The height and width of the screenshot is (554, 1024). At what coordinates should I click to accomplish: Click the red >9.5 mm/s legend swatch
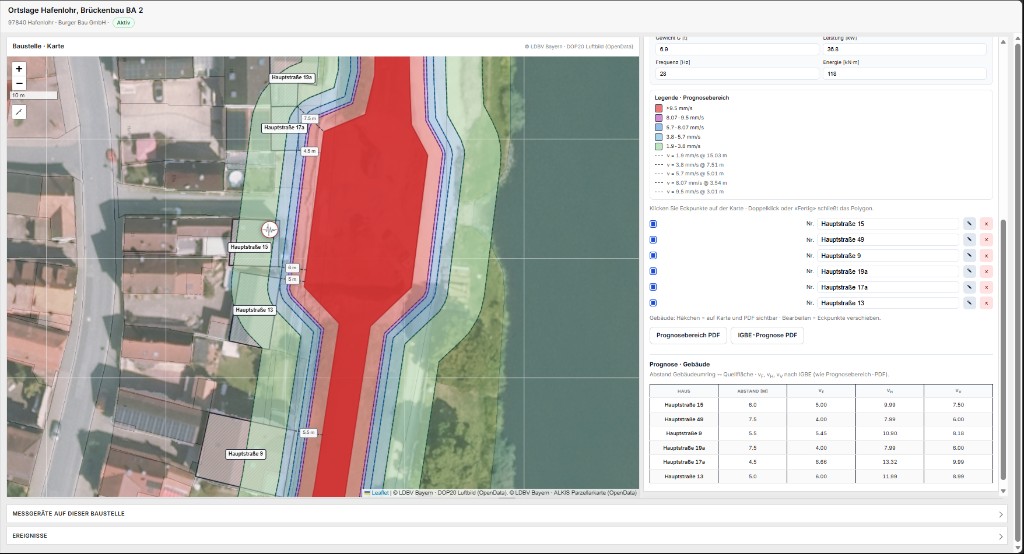tap(659, 108)
